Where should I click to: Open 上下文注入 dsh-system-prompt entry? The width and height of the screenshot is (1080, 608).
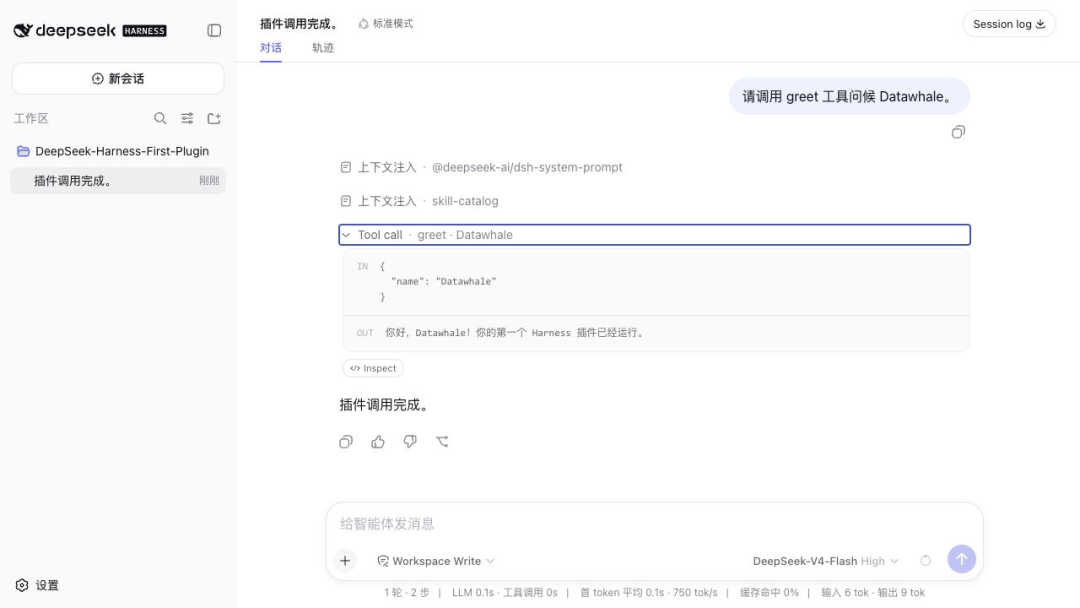pyautogui.click(x=481, y=167)
